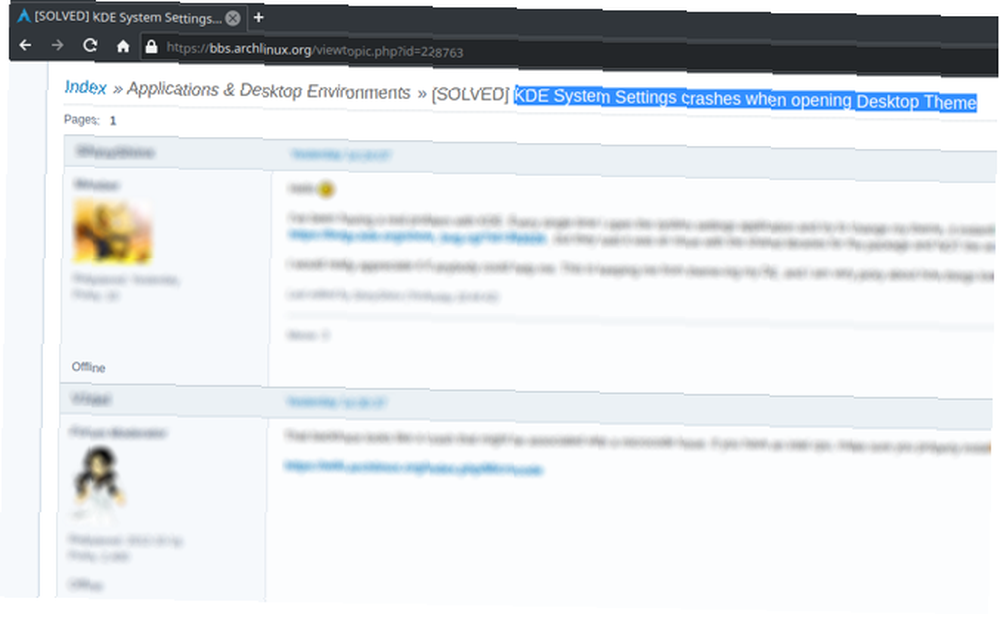1000x617 pixels.
Task: Open a new browser tab
Action: [258, 17]
